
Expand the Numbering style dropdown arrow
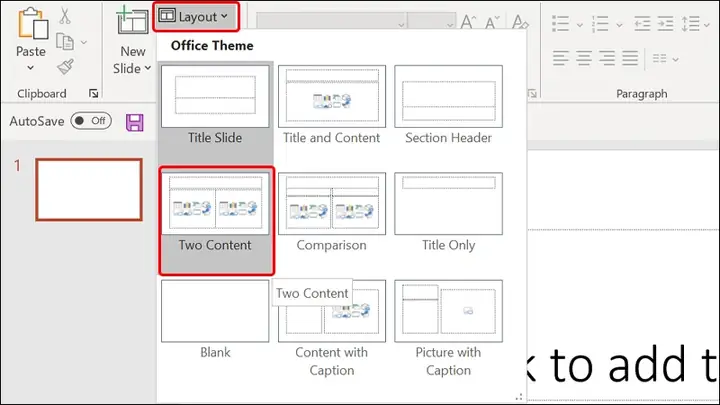coord(619,25)
